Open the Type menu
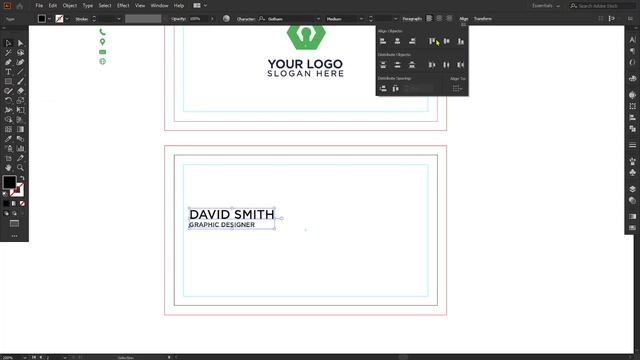640x360 pixels. [88, 6]
